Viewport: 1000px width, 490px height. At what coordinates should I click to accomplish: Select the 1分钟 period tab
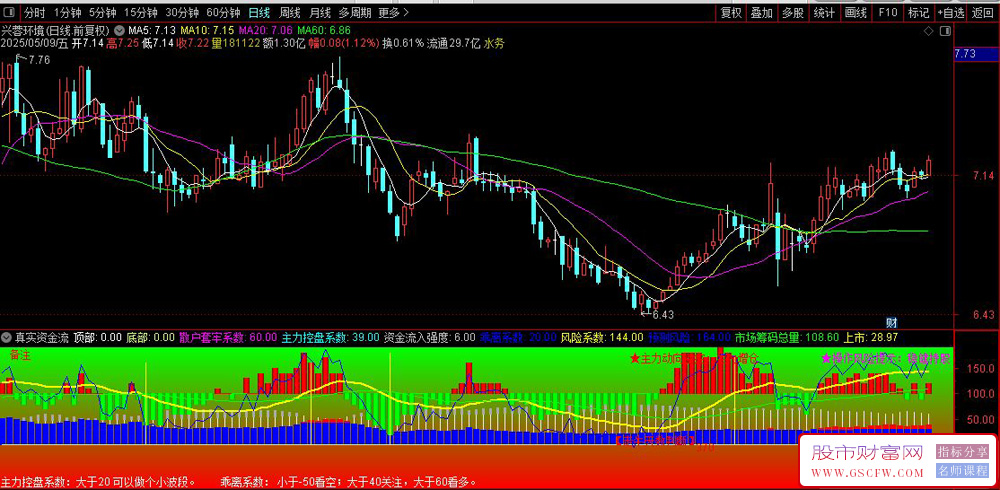[x=67, y=12]
